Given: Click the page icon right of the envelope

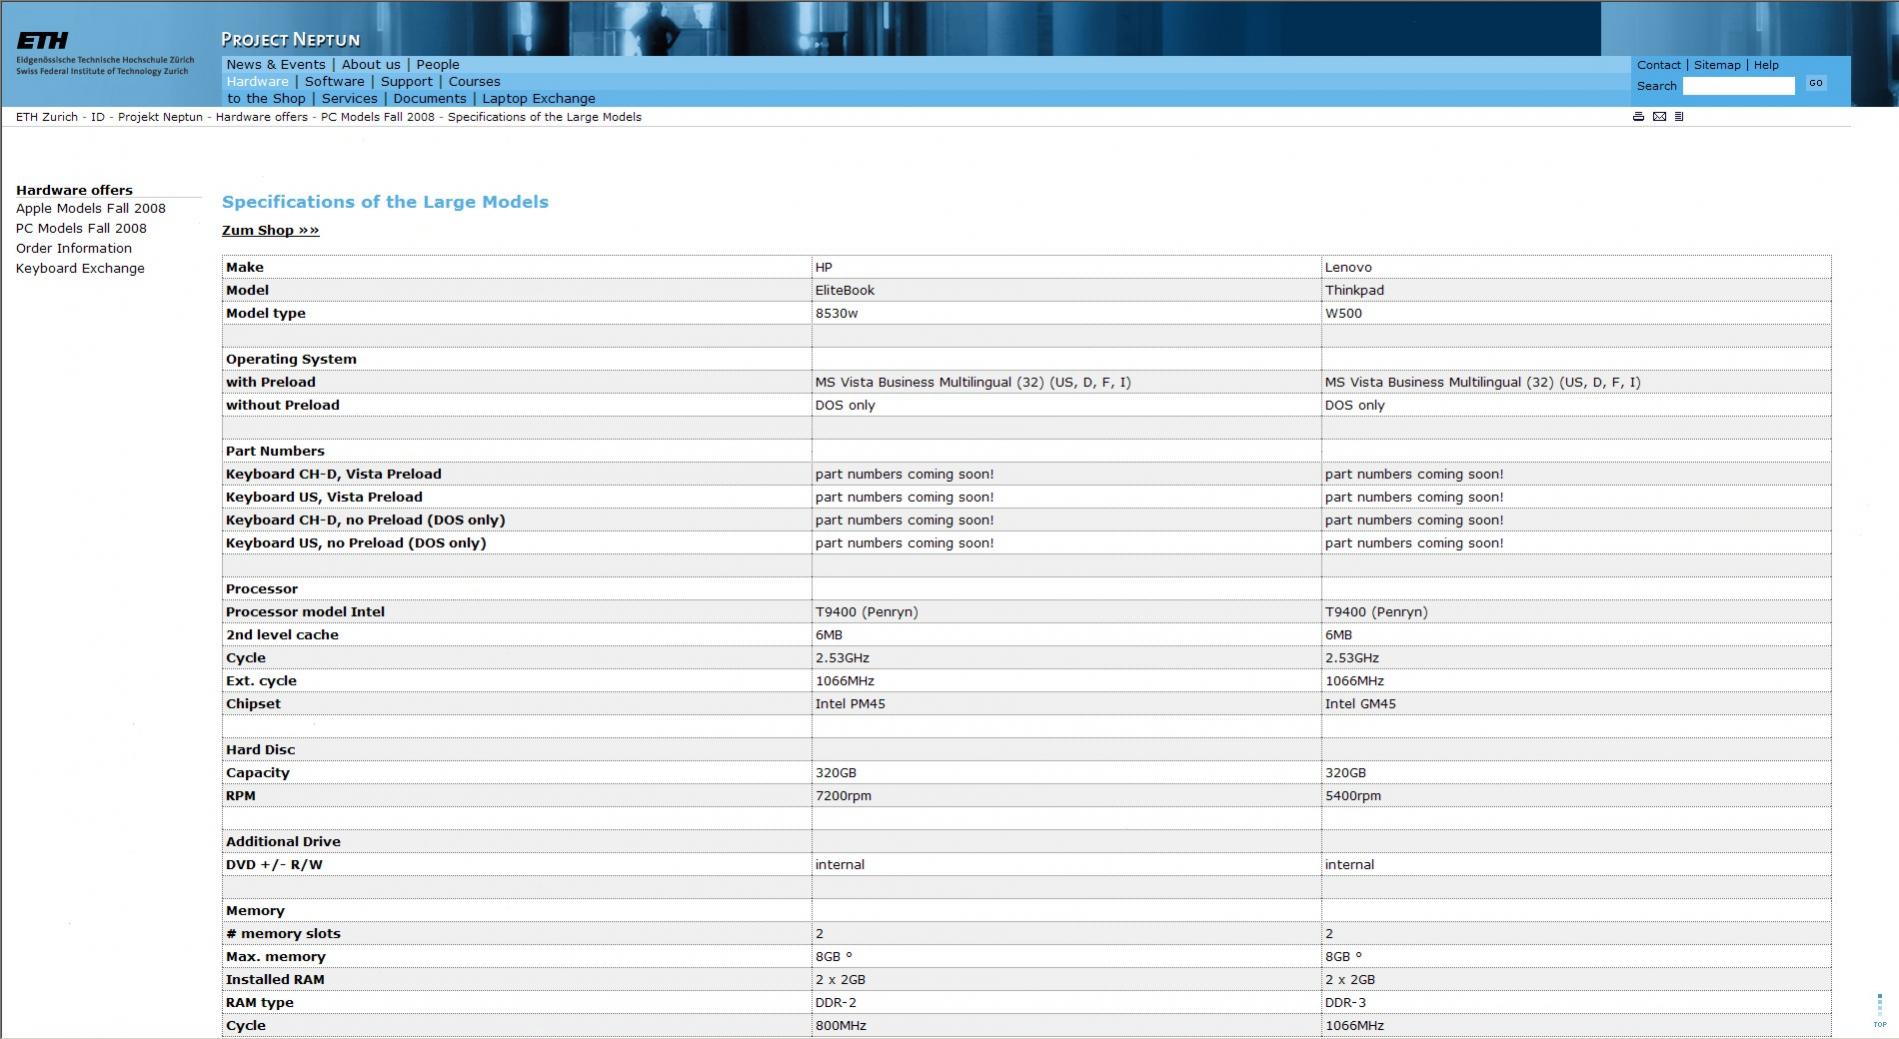Looking at the screenshot, I should click(1679, 117).
